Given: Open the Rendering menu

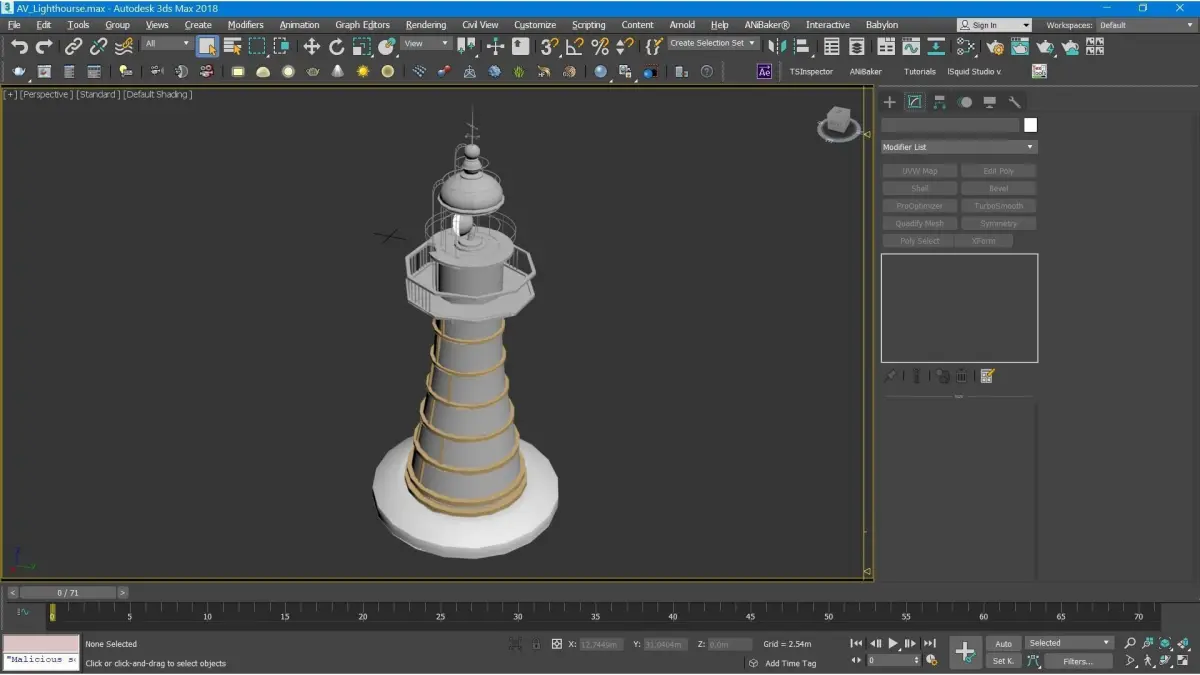Looking at the screenshot, I should tap(426, 25).
